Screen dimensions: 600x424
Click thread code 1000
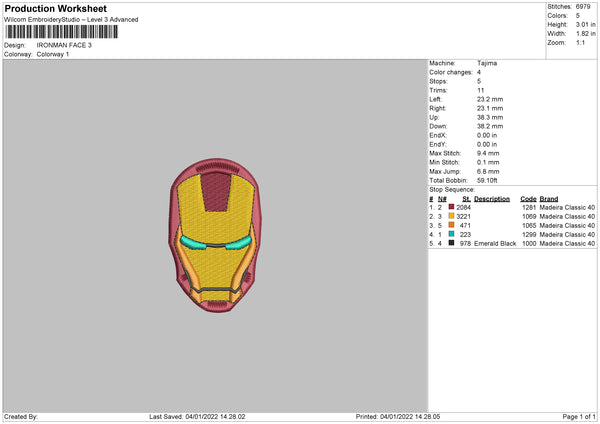[529, 244]
